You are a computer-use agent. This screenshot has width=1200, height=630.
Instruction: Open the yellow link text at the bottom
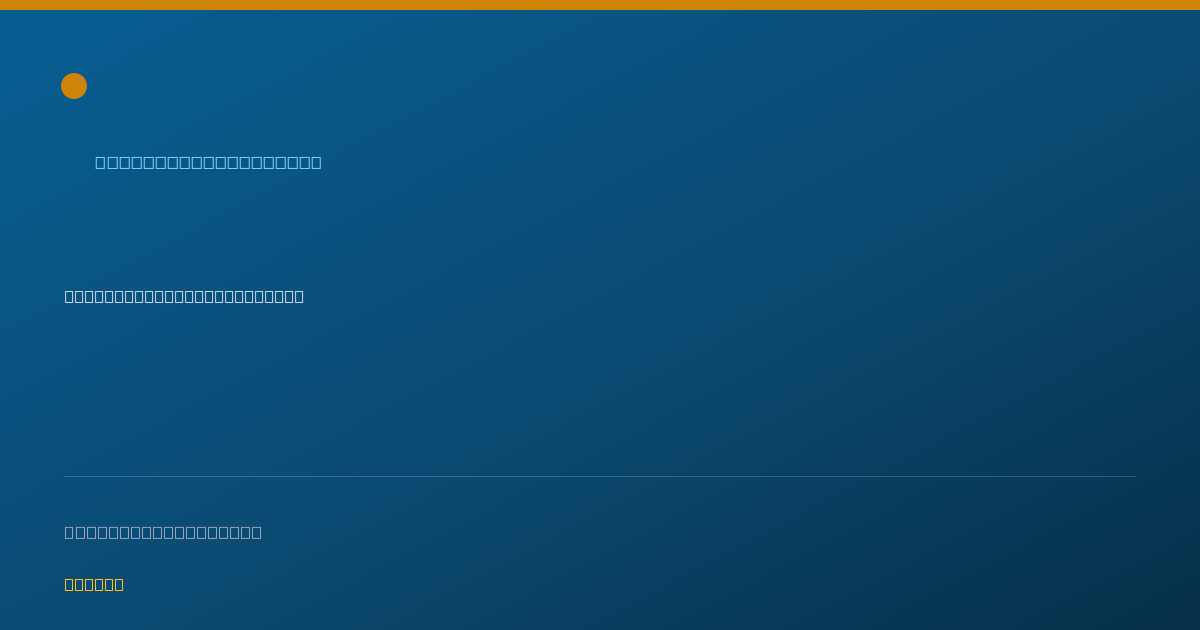[x=94, y=584]
